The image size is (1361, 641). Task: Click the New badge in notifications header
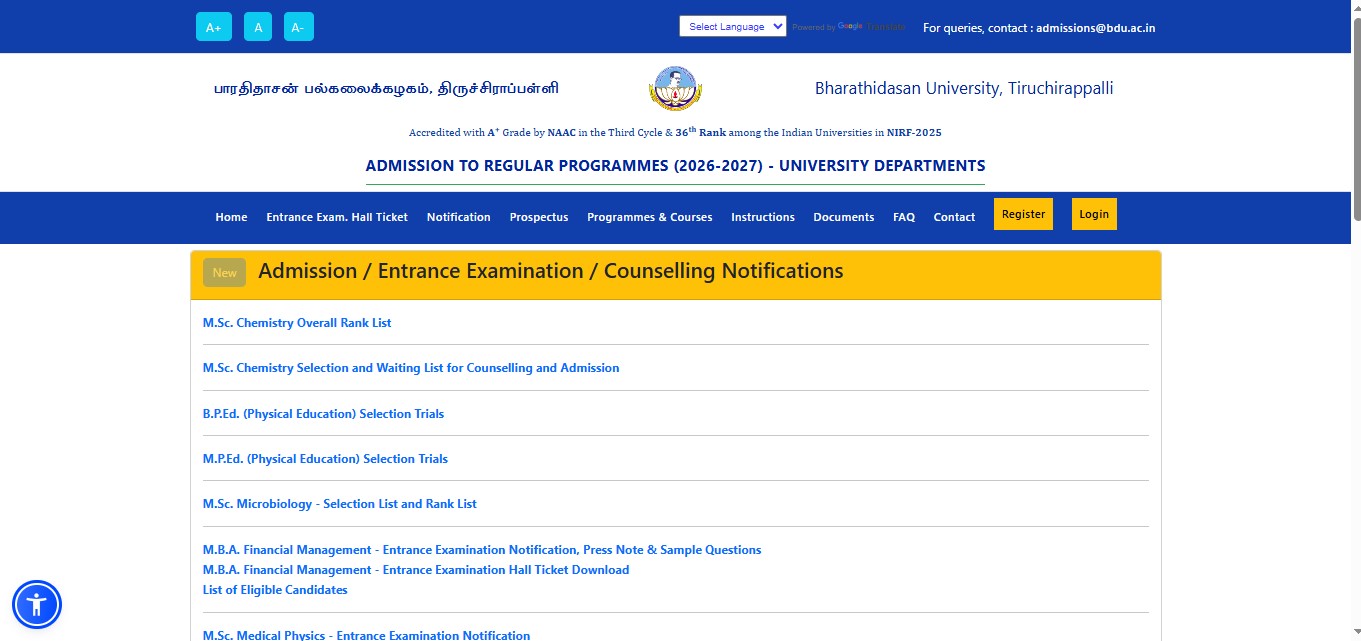[x=224, y=272]
